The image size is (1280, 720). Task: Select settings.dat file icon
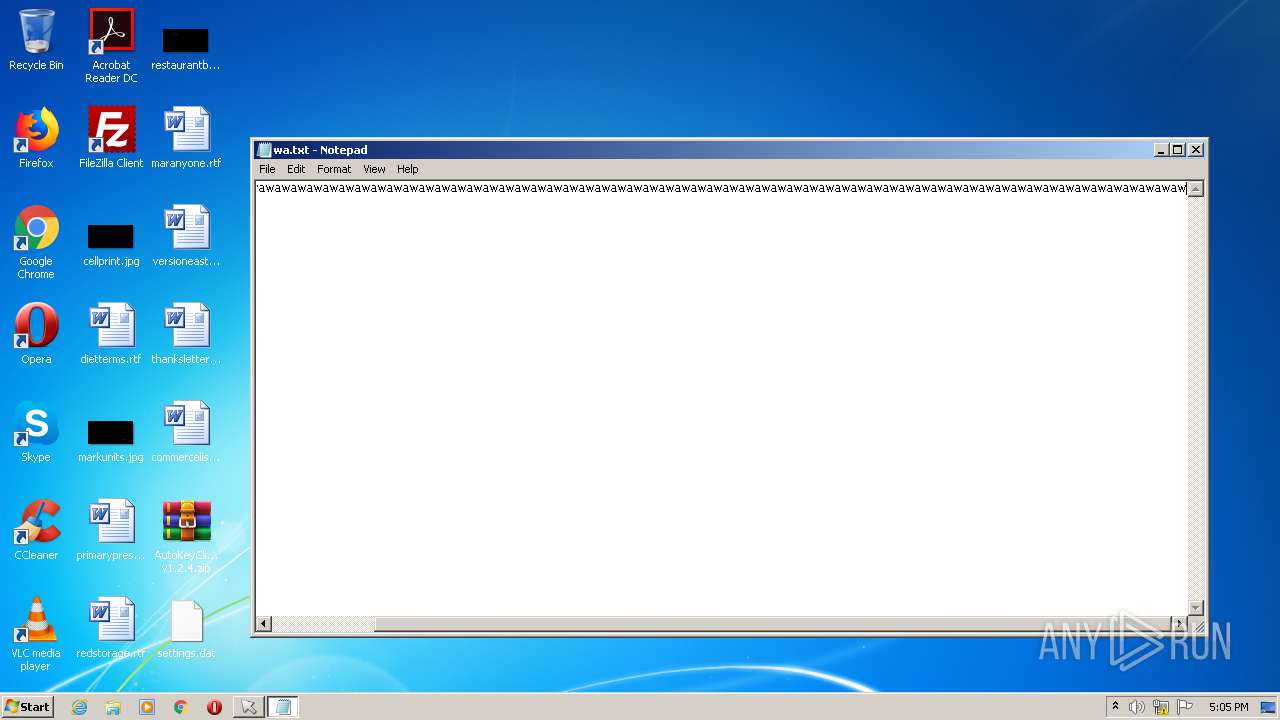pos(186,628)
